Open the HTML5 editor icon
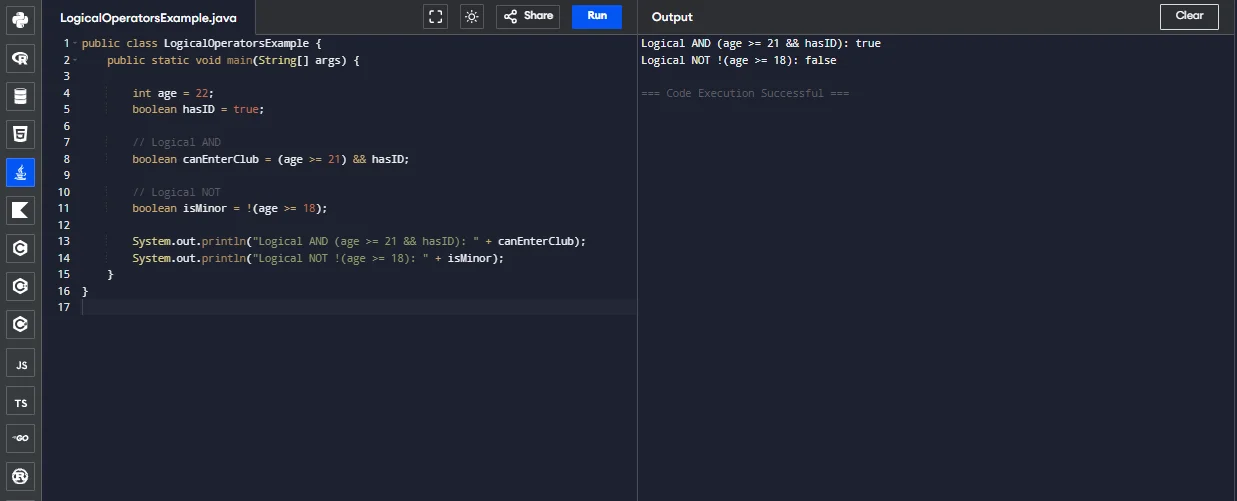The width and height of the screenshot is (1237, 501). [20, 134]
